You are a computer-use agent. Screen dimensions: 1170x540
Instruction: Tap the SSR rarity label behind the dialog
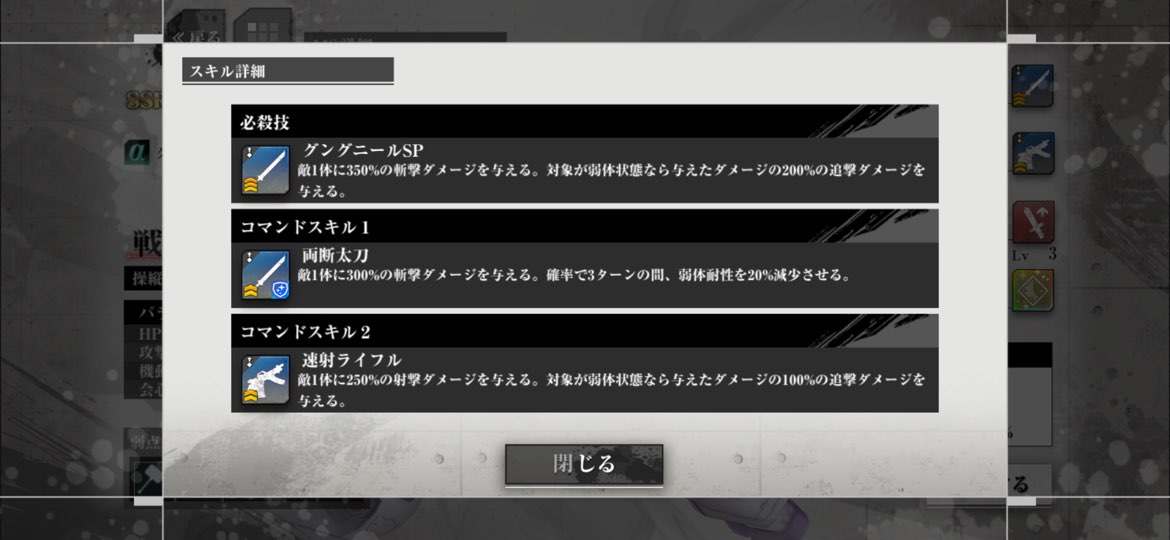point(144,101)
